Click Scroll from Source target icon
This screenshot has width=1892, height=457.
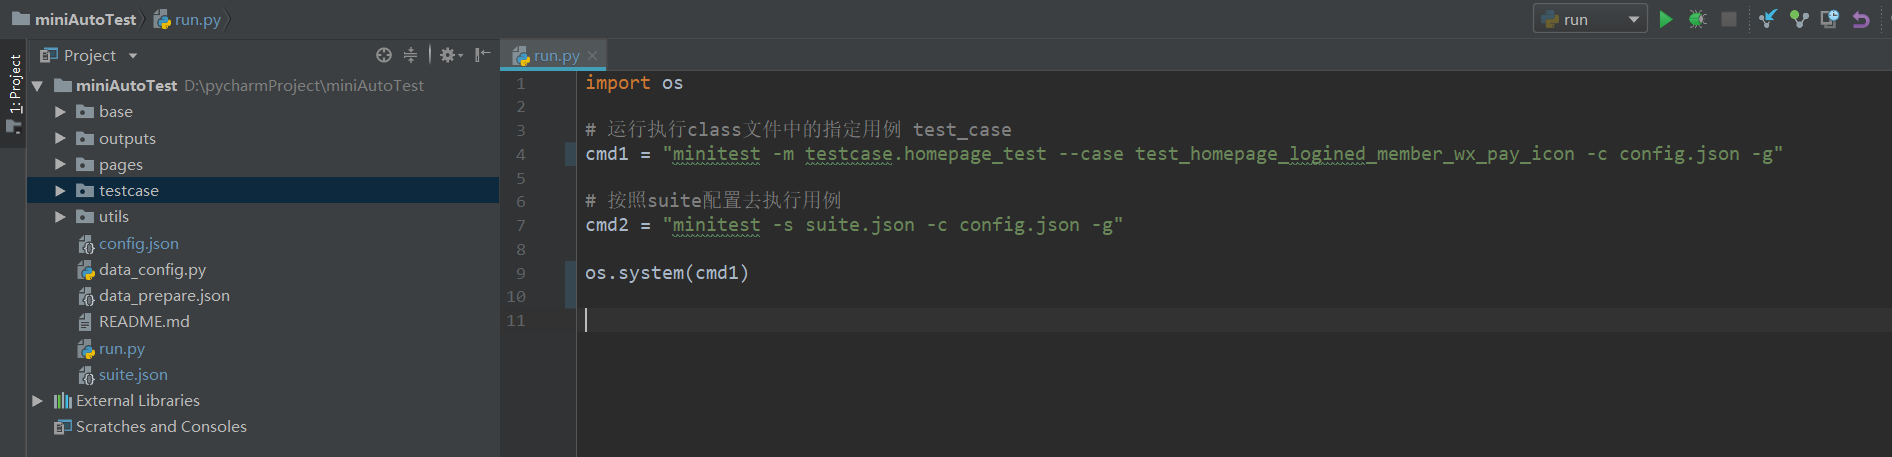[384, 55]
